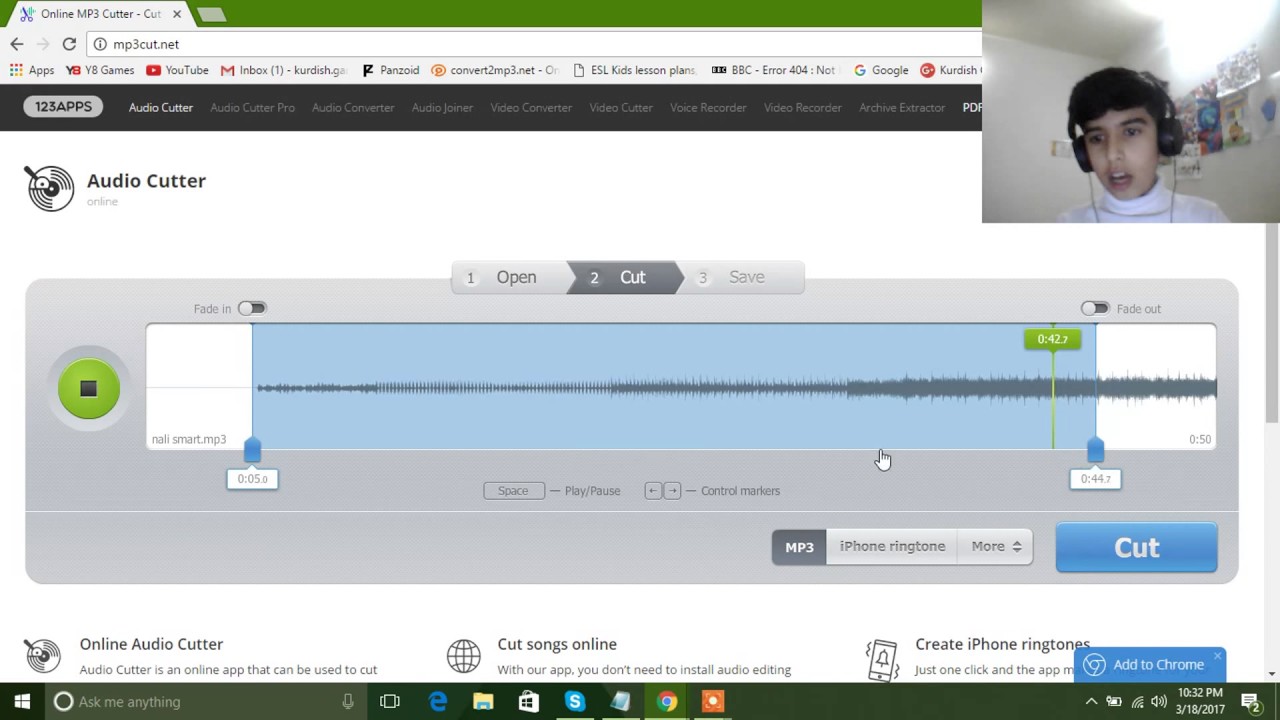Screen dimensions: 1280x720
Task: Open Skype from the taskbar
Action: [574, 702]
